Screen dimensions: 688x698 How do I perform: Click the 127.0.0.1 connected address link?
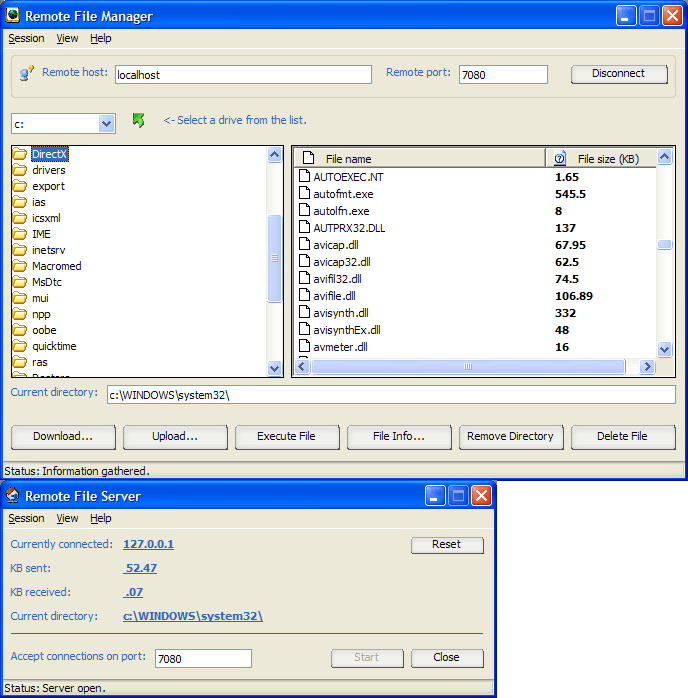[148, 544]
